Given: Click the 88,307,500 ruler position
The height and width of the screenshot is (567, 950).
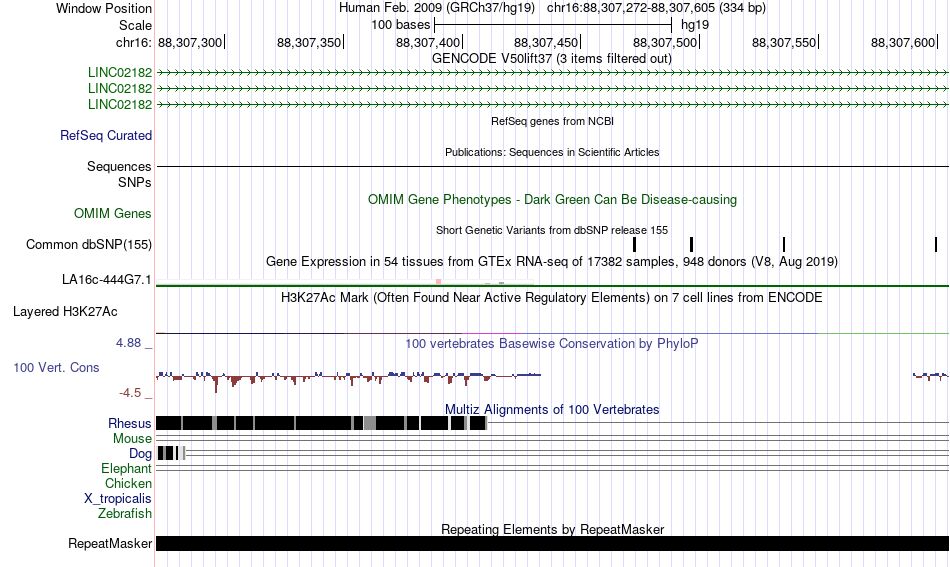Looking at the screenshot, I should [x=665, y=42].
